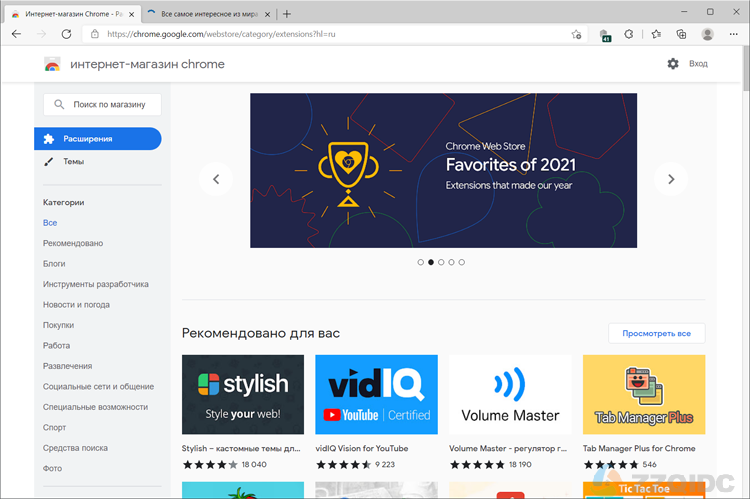The height and width of the screenshot is (499, 750).
Task: Click the vidIQ 9 223 rating count
Action: point(385,465)
